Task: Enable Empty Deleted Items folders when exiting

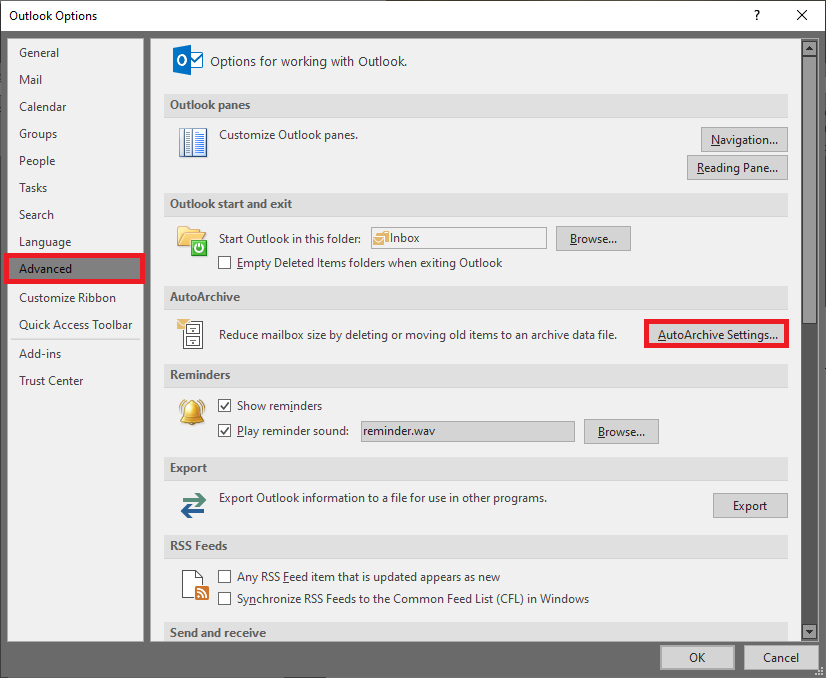Action: pos(224,262)
